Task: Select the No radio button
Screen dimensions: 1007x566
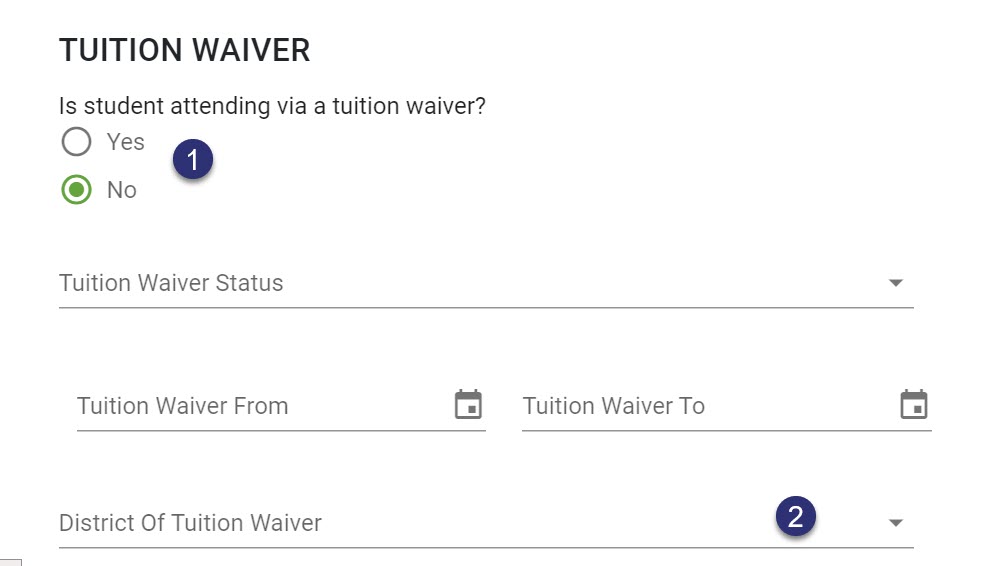Action: (x=76, y=190)
